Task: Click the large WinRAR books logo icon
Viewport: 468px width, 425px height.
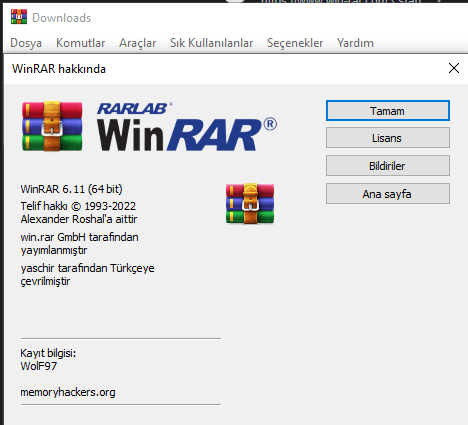Action: tap(52, 126)
